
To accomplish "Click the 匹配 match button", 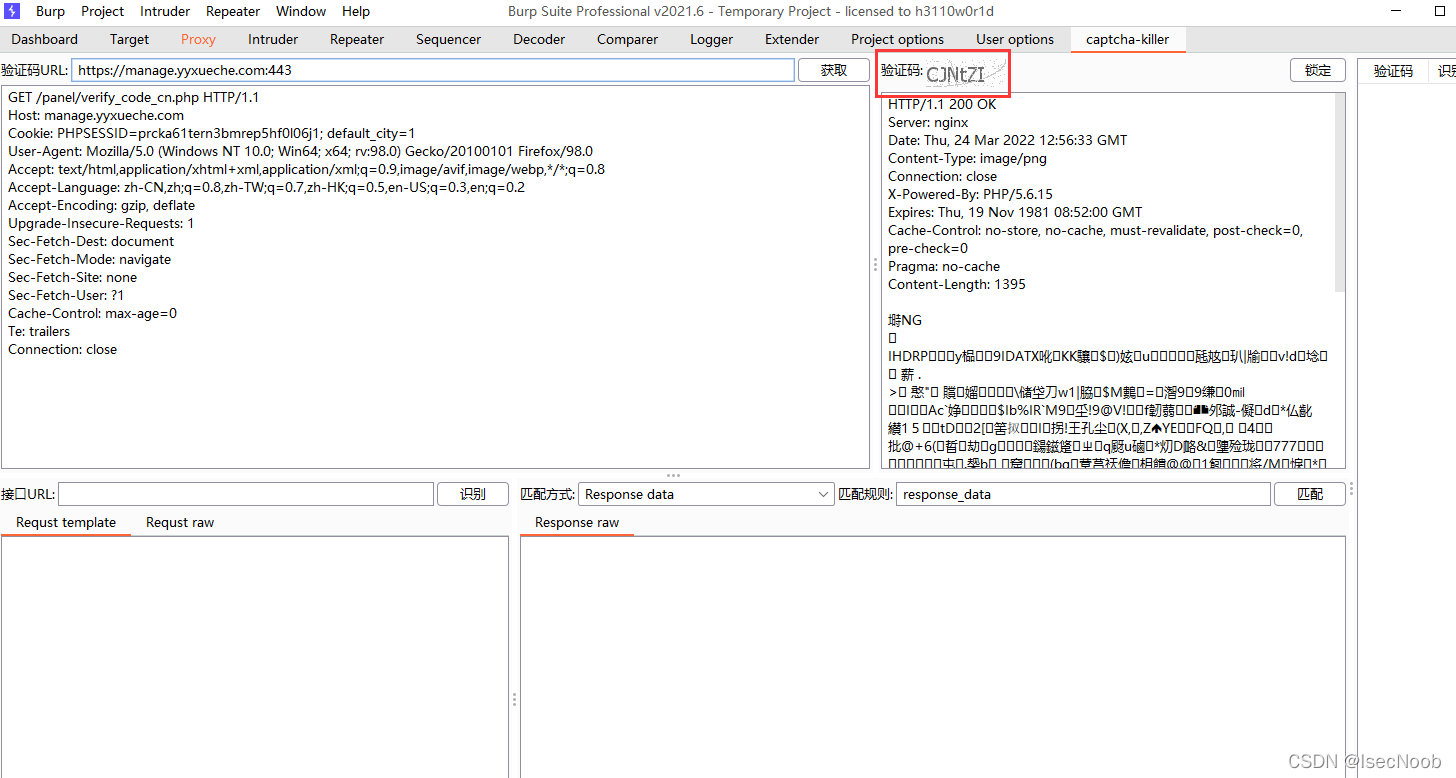I will coord(1310,494).
